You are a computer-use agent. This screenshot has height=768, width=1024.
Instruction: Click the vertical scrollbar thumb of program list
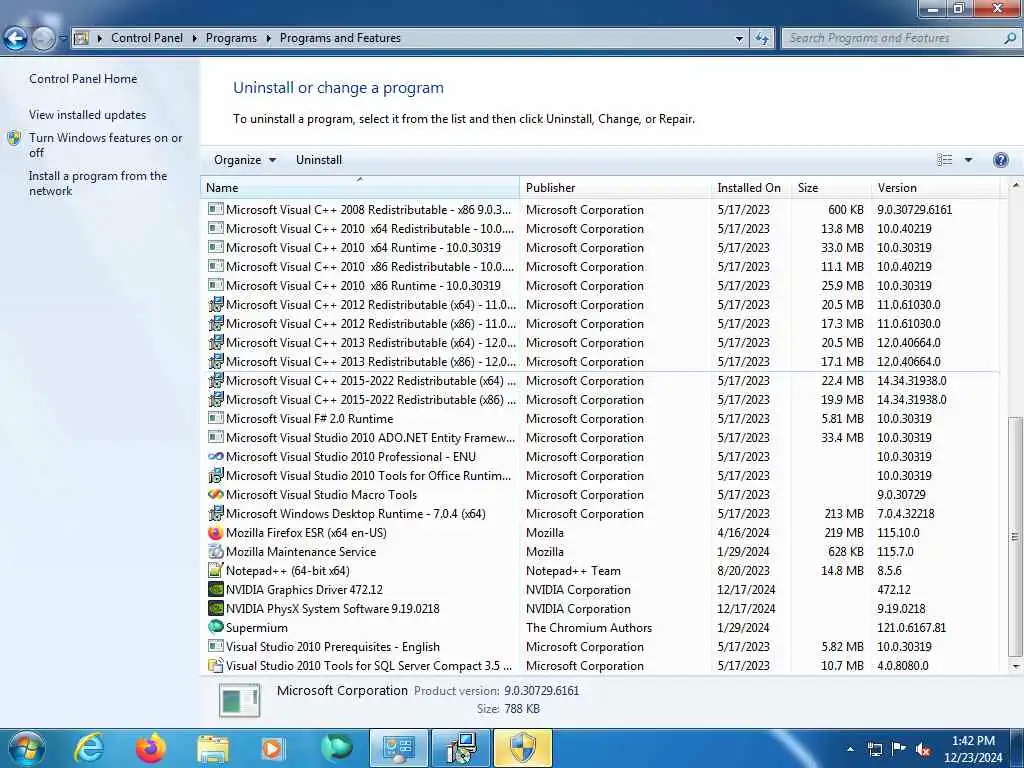pyautogui.click(x=1015, y=537)
